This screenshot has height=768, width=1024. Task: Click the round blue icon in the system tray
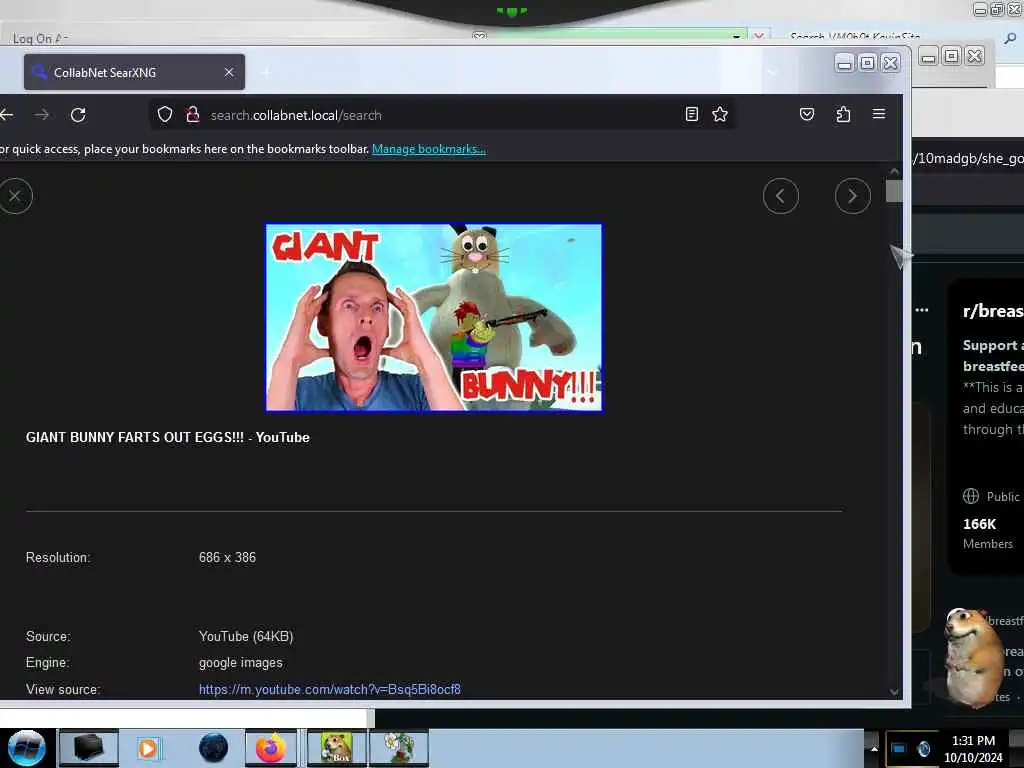923,748
